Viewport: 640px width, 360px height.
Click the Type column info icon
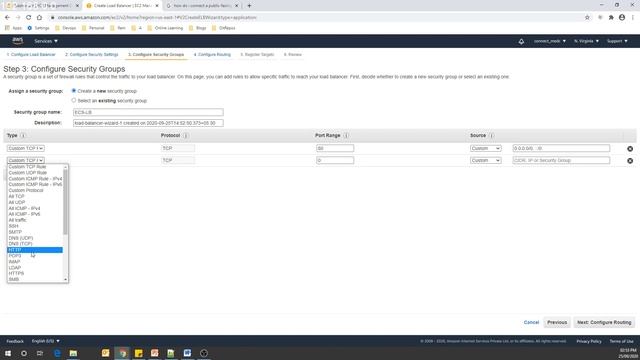point(23,136)
